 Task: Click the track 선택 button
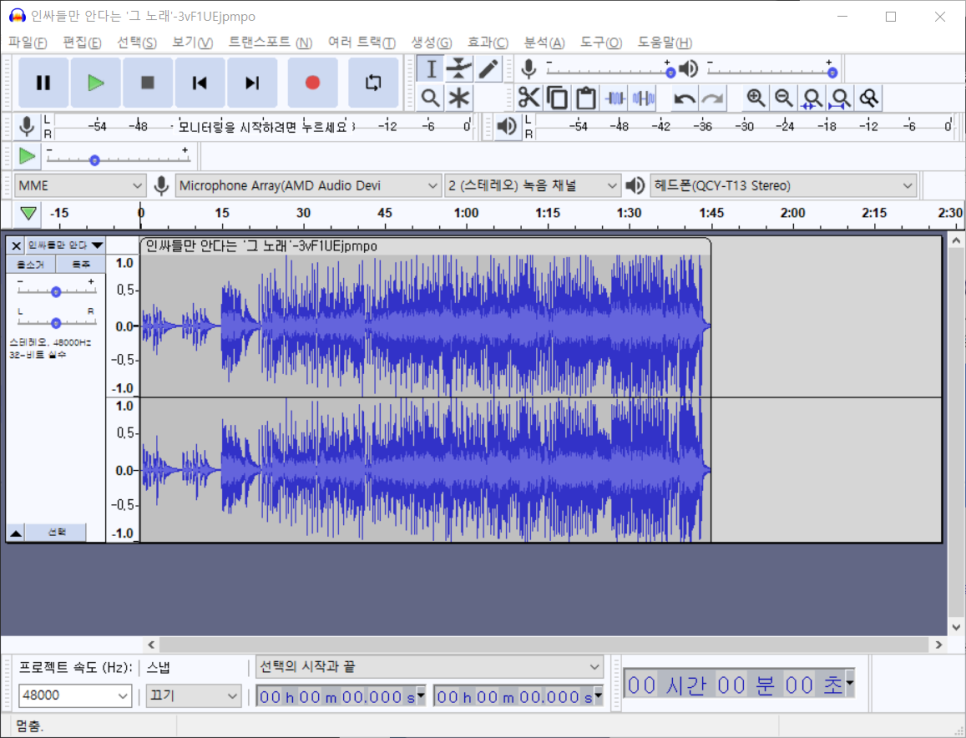coord(57,532)
